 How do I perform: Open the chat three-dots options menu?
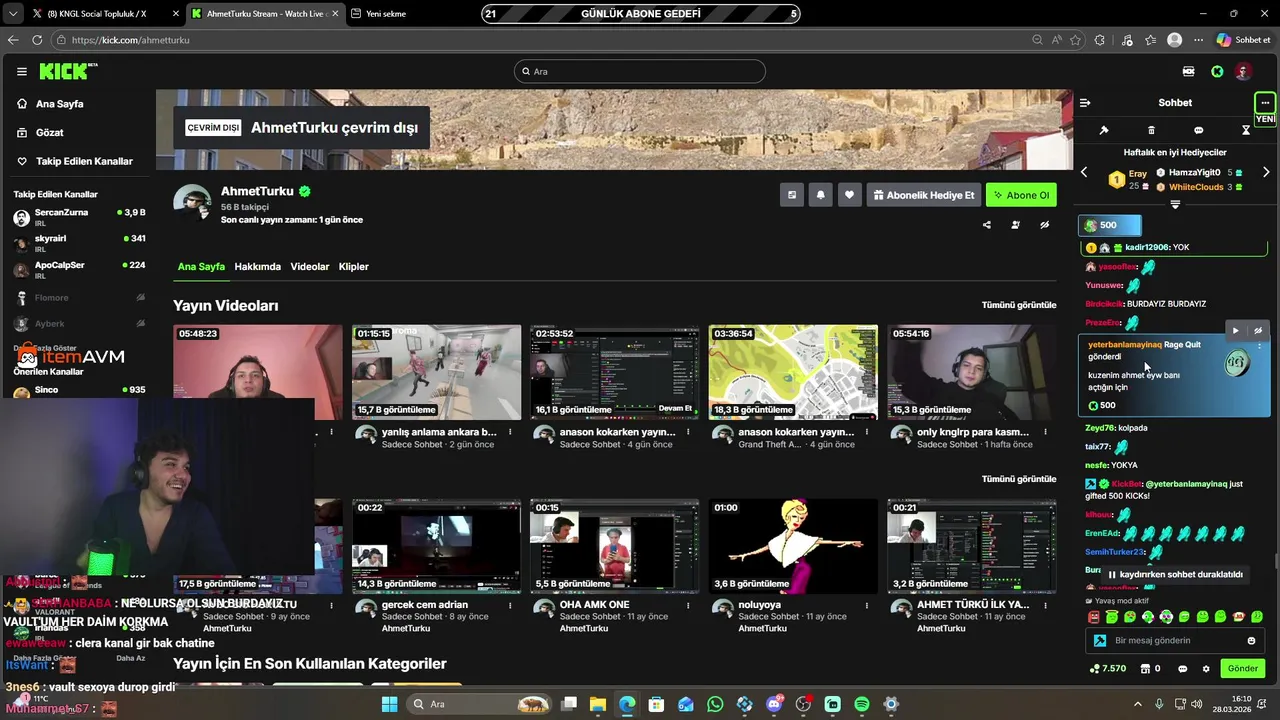pyautogui.click(x=1265, y=102)
